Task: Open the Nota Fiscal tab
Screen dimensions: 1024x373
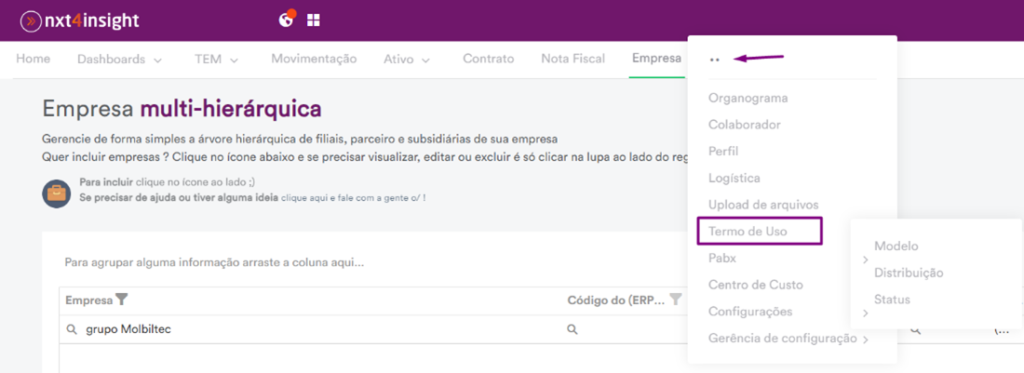Action: pos(573,59)
